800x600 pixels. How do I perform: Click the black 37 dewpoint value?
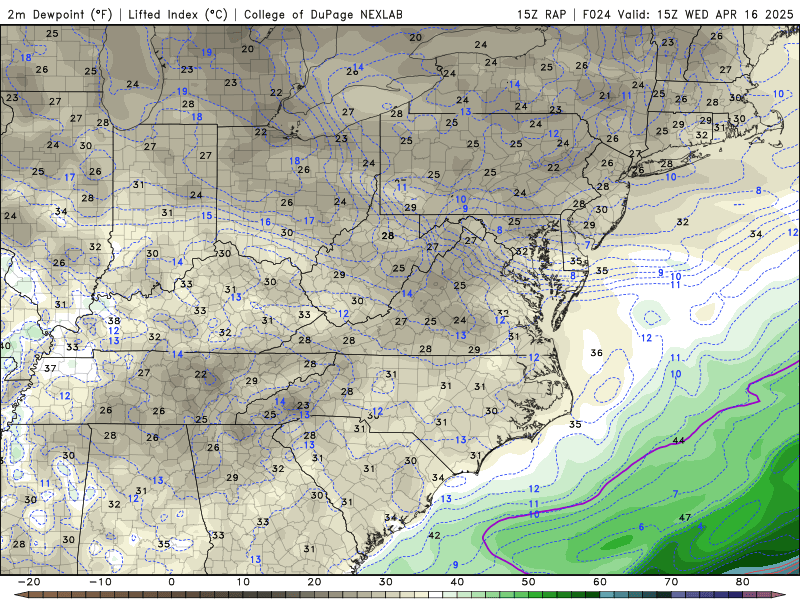[50, 368]
